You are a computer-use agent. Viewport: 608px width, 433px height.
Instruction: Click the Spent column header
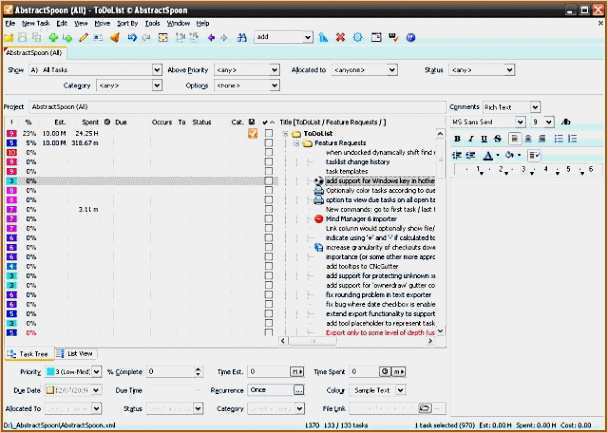(90, 122)
